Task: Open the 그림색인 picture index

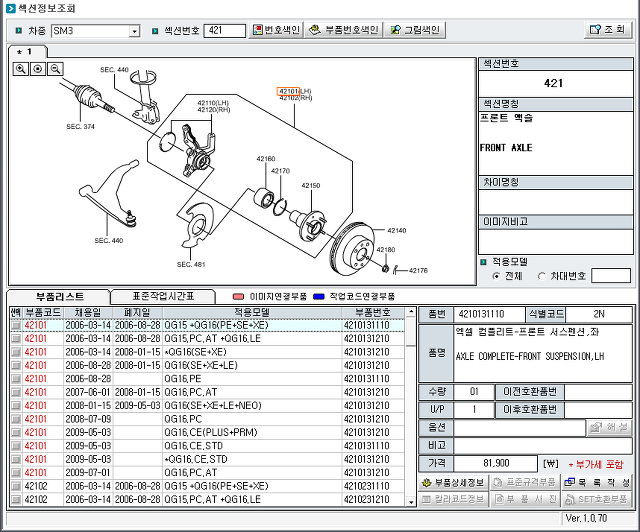Action: click(416, 30)
